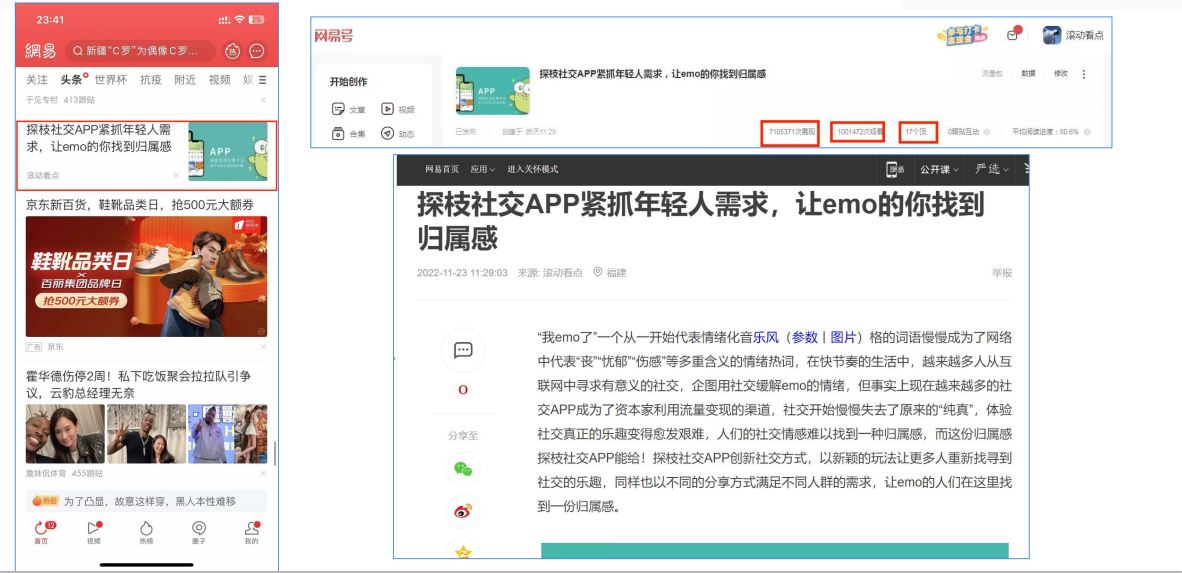Tap the search field in 网易 app
The image size is (1182, 573).
point(140,51)
